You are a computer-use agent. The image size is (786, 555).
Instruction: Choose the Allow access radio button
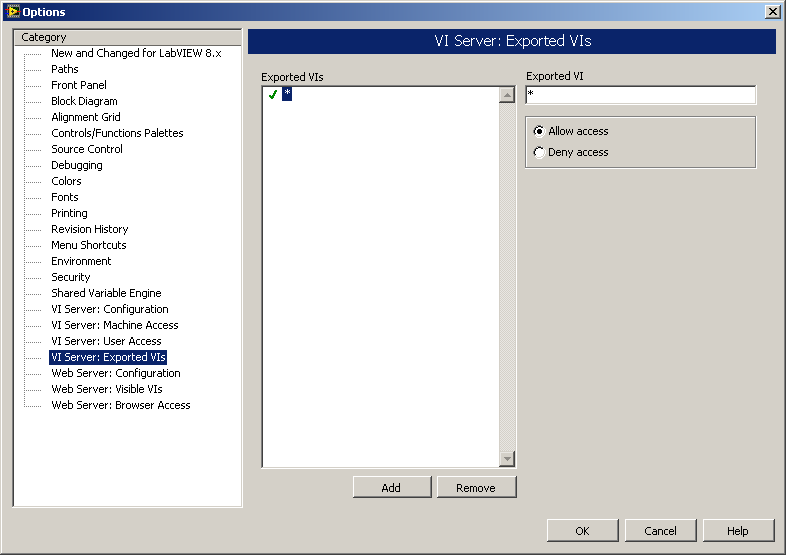(x=571, y=131)
